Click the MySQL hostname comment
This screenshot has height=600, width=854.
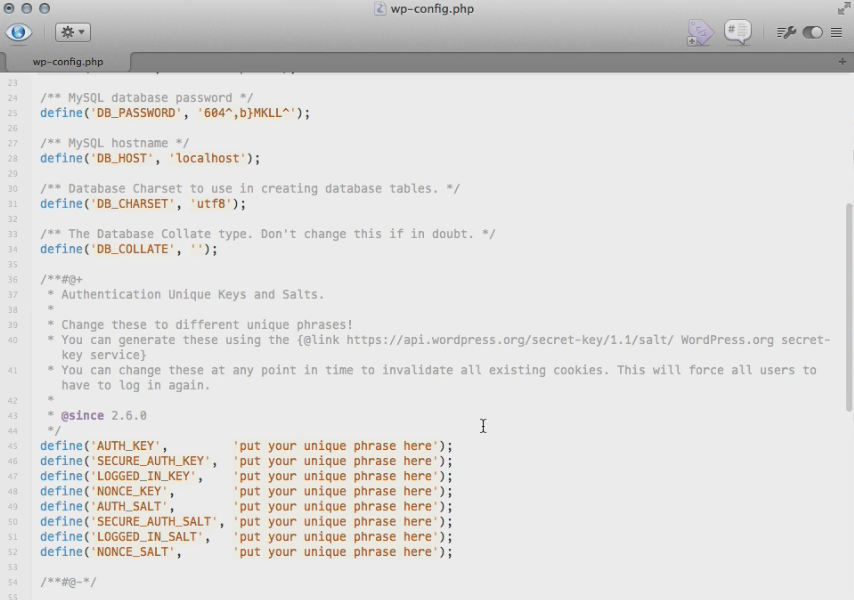point(114,143)
